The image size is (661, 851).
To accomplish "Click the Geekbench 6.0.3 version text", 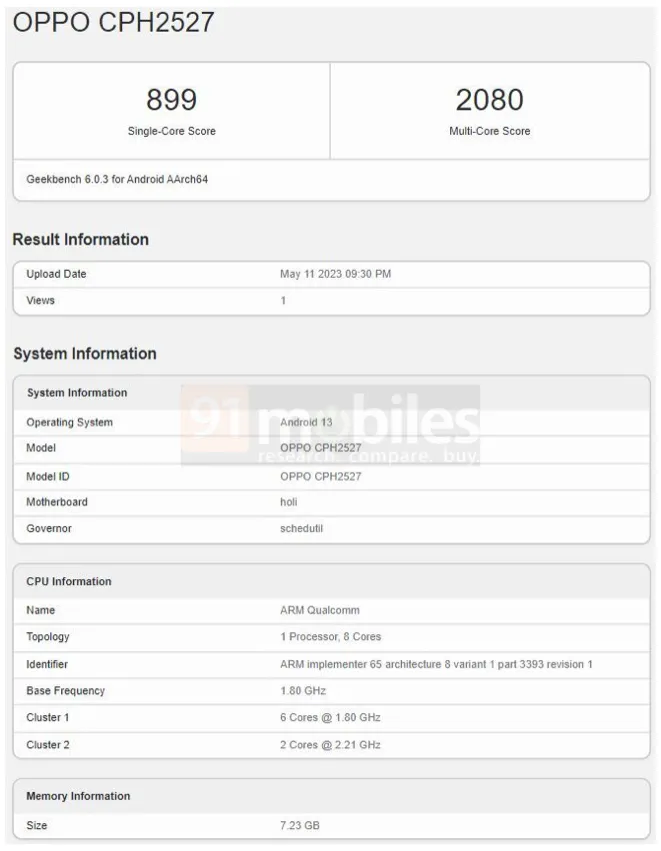I will [117, 180].
